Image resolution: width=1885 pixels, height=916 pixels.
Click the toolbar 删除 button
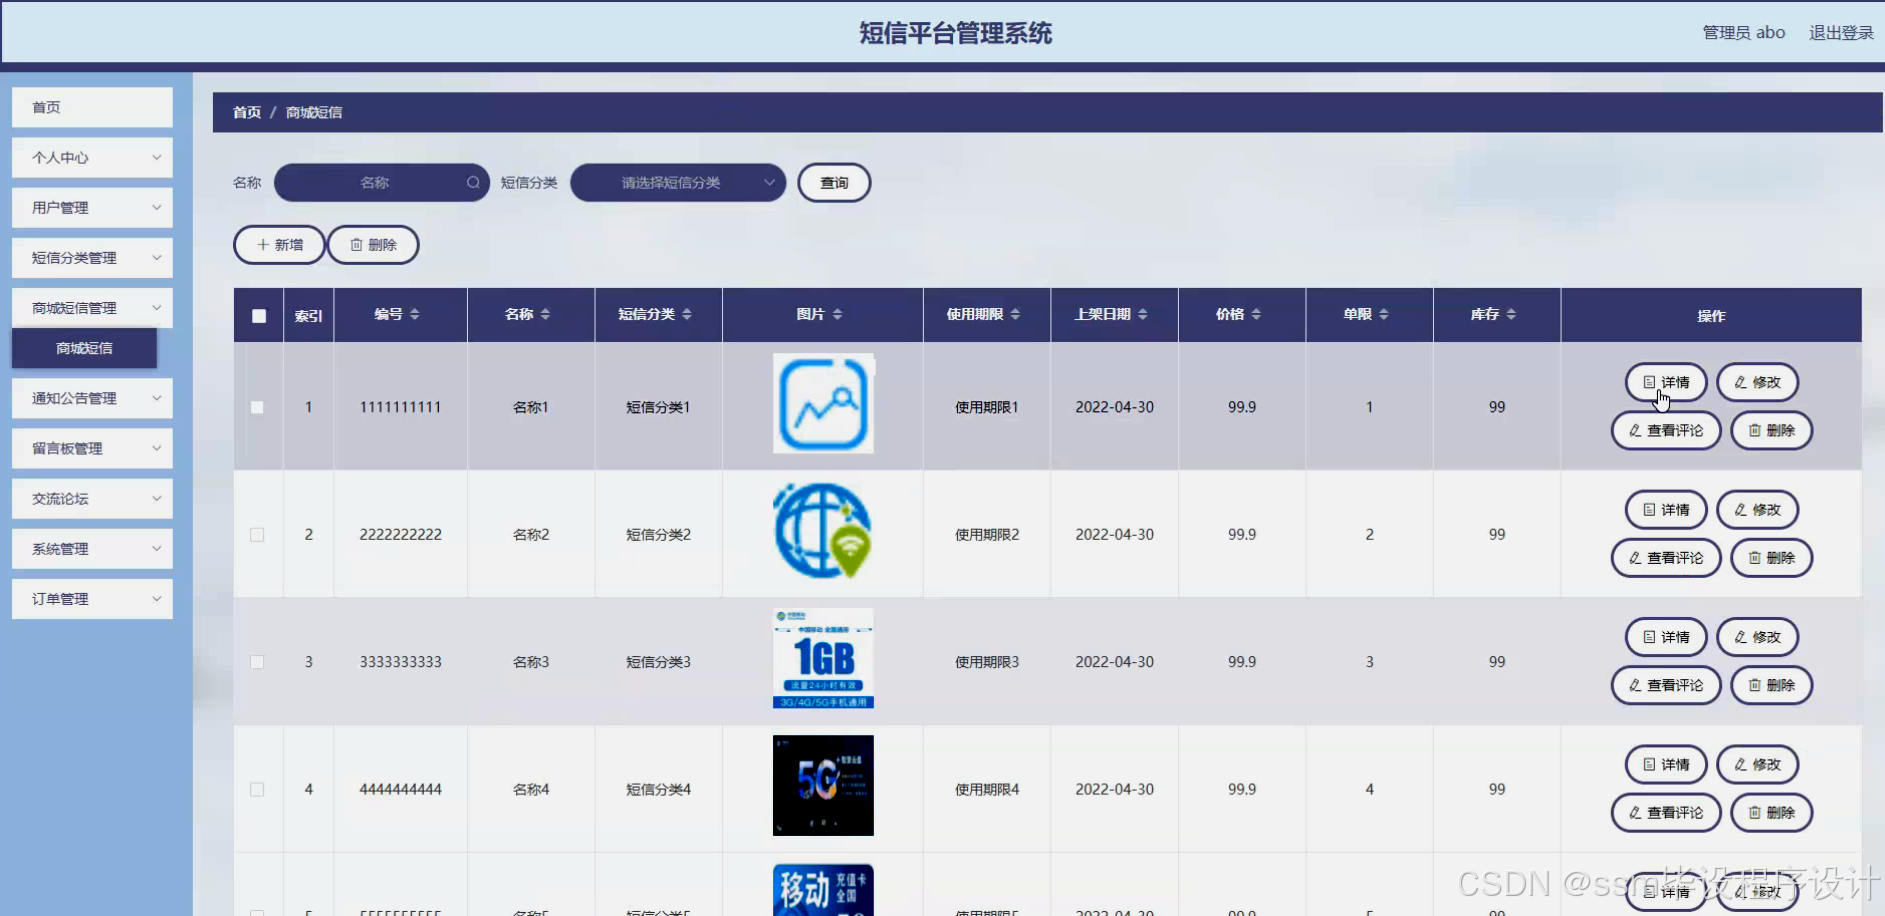[373, 244]
